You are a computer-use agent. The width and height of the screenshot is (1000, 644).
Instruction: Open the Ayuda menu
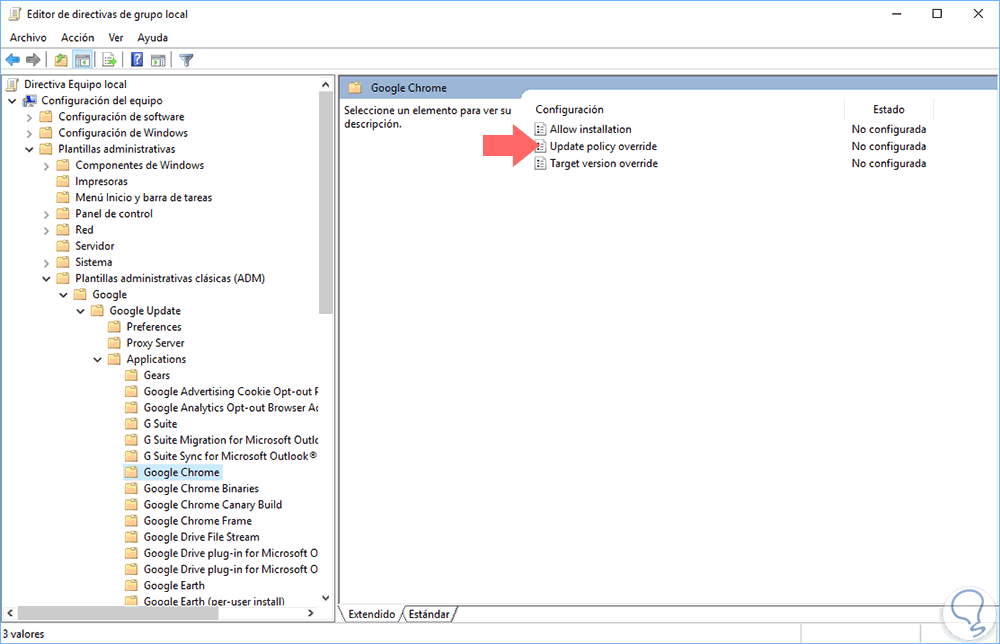pyautogui.click(x=152, y=38)
